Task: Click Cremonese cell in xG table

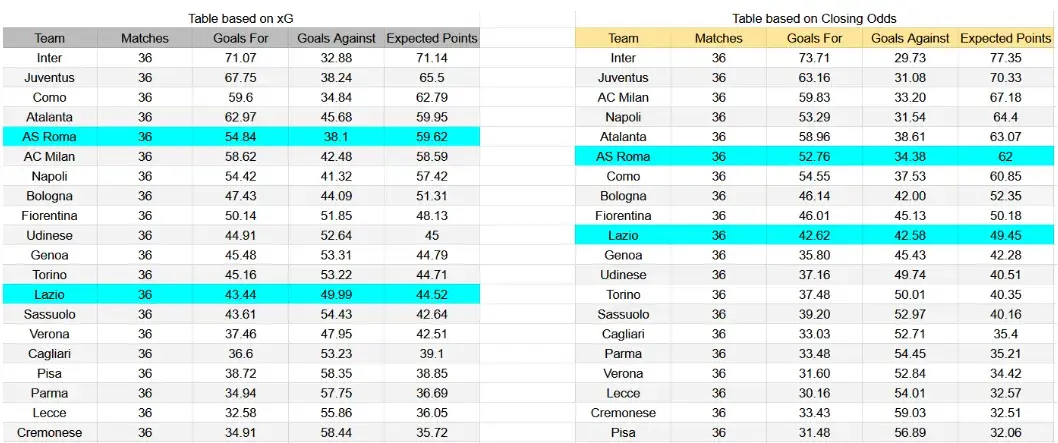Action: (50, 433)
